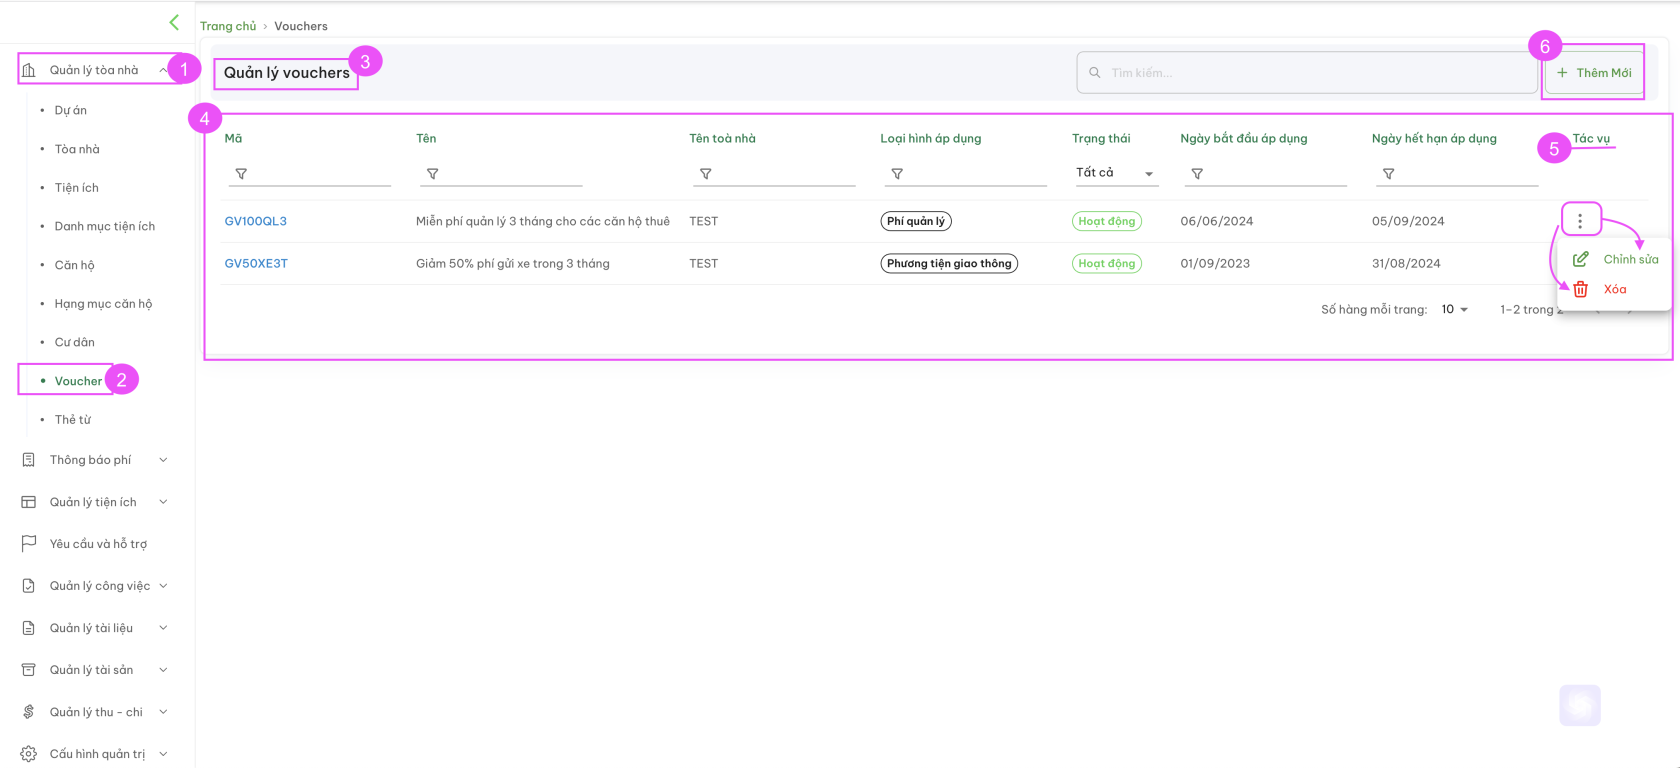1680x768 pixels.
Task: Click the Quản lý tài sản archive icon
Action: coord(29,670)
